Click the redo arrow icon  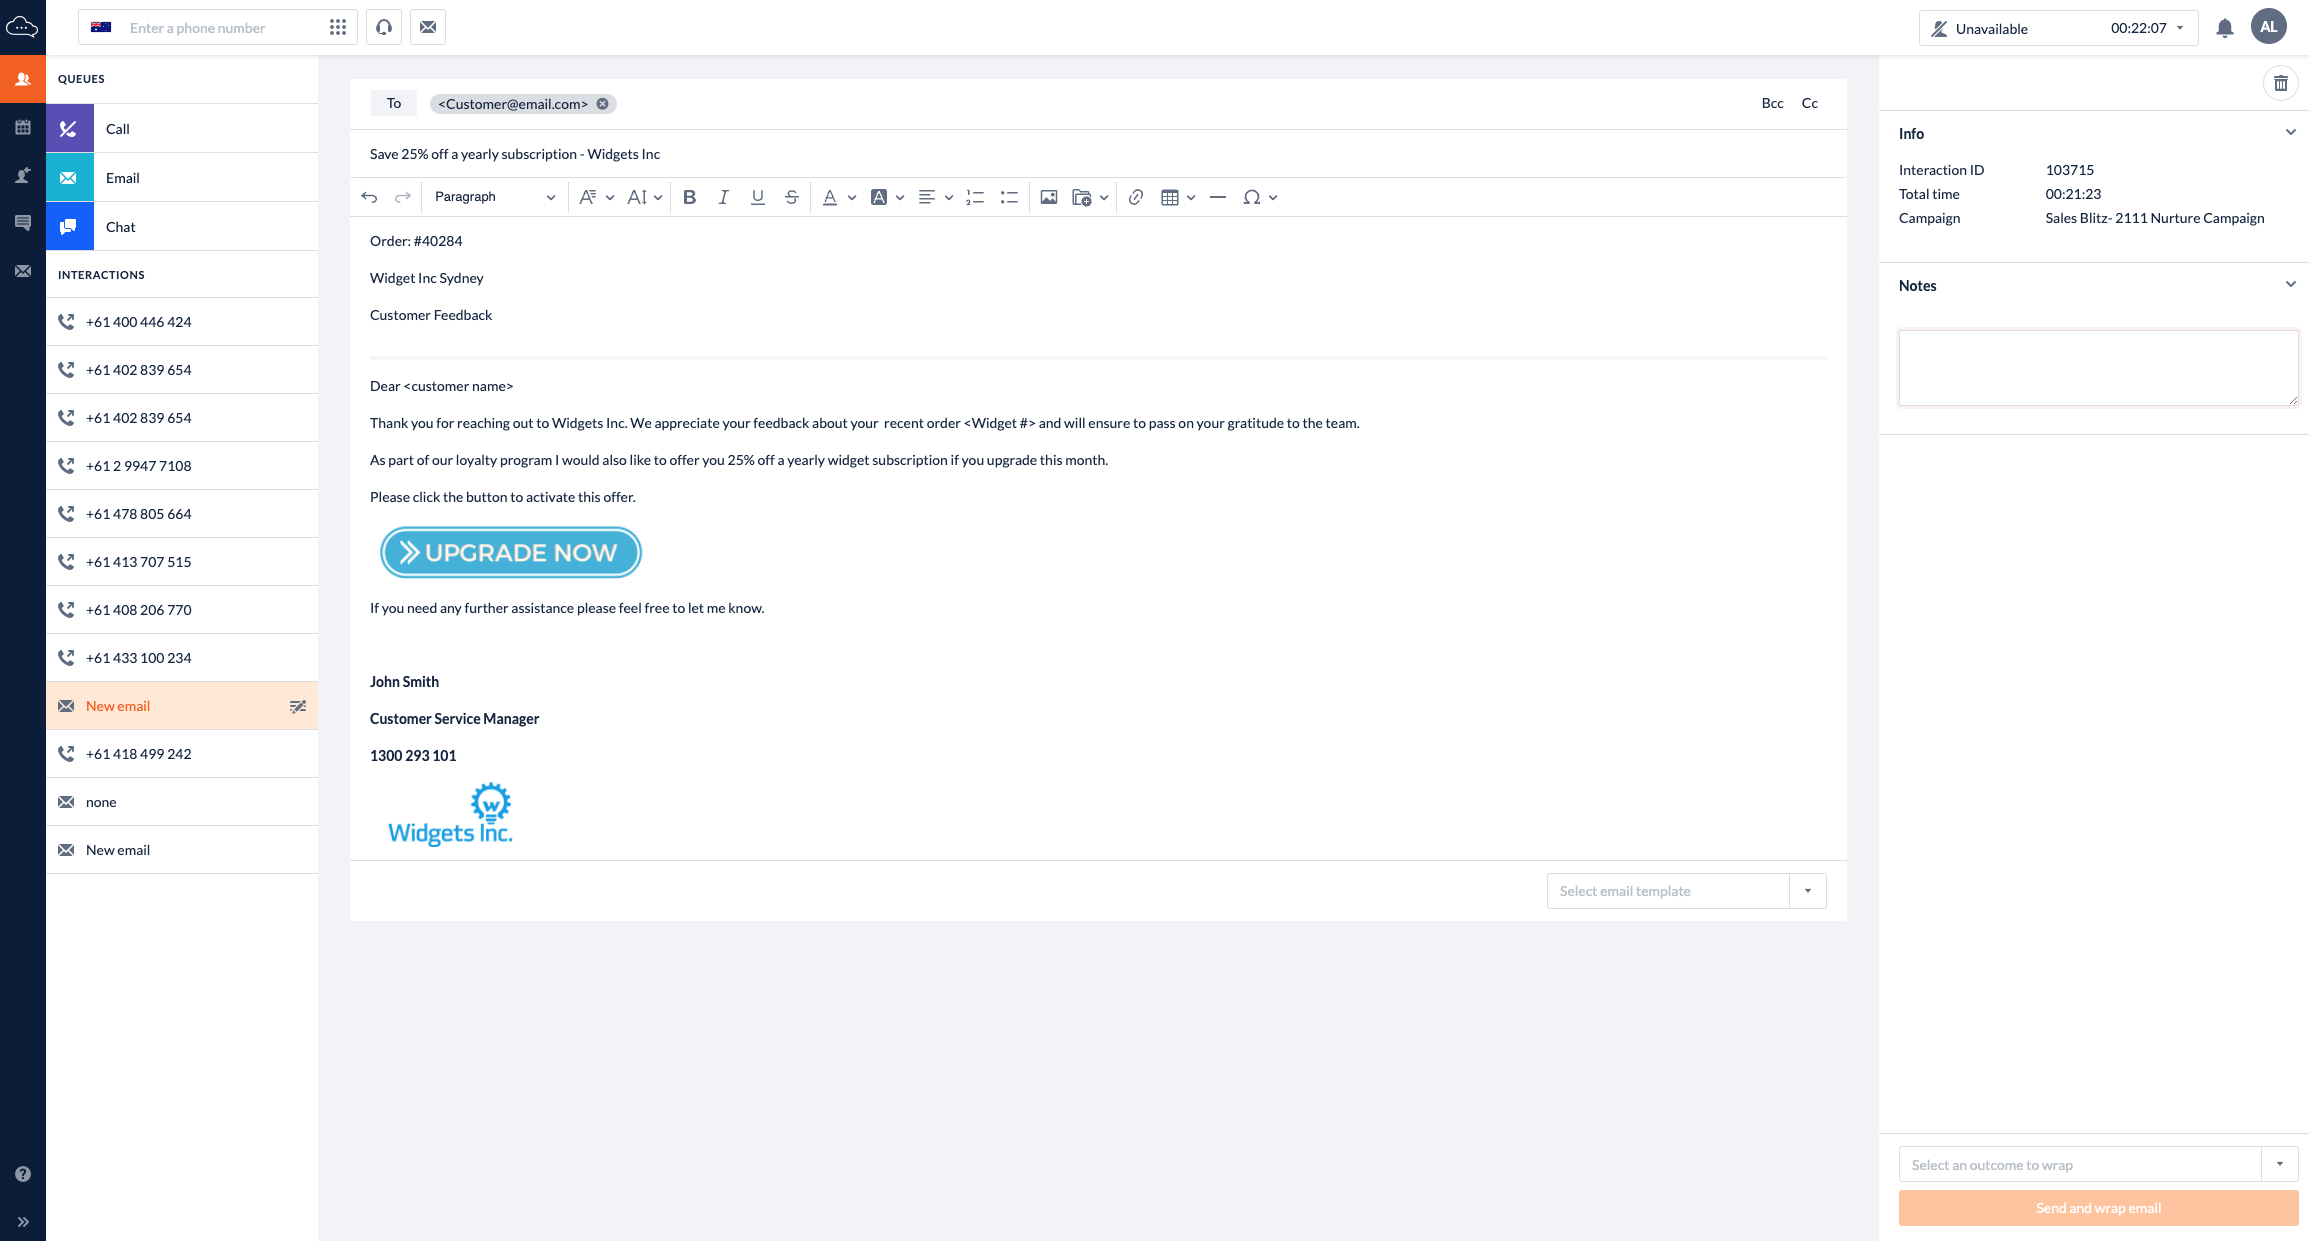pos(402,196)
